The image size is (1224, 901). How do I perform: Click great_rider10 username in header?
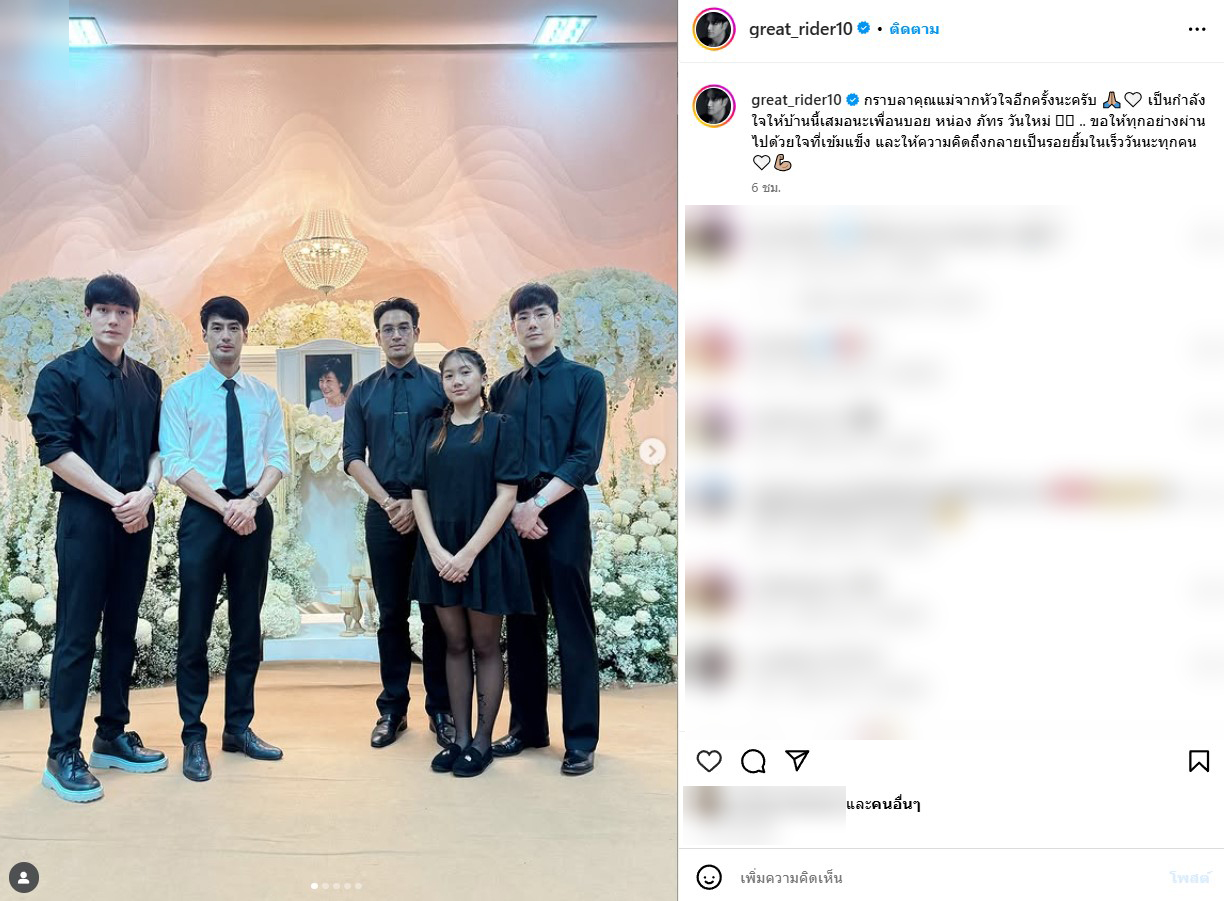[801, 29]
